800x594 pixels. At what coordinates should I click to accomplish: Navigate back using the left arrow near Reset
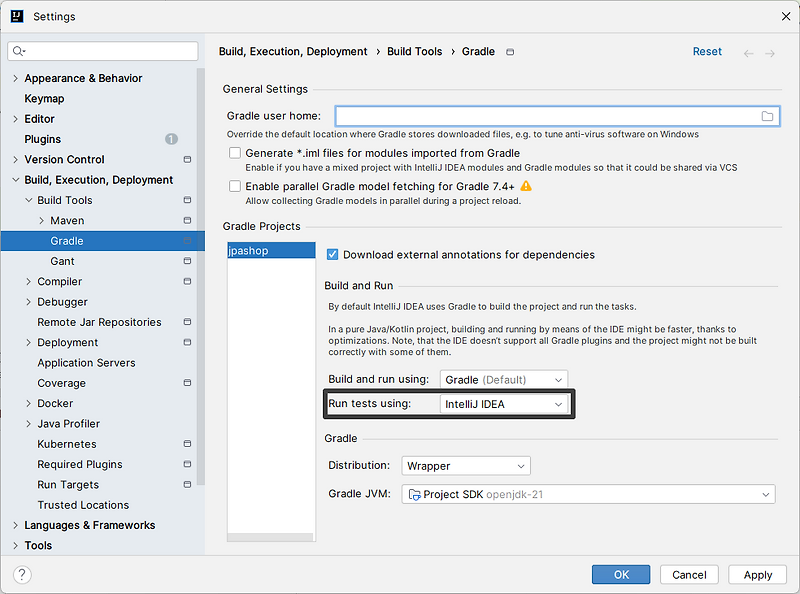pyautogui.click(x=748, y=51)
